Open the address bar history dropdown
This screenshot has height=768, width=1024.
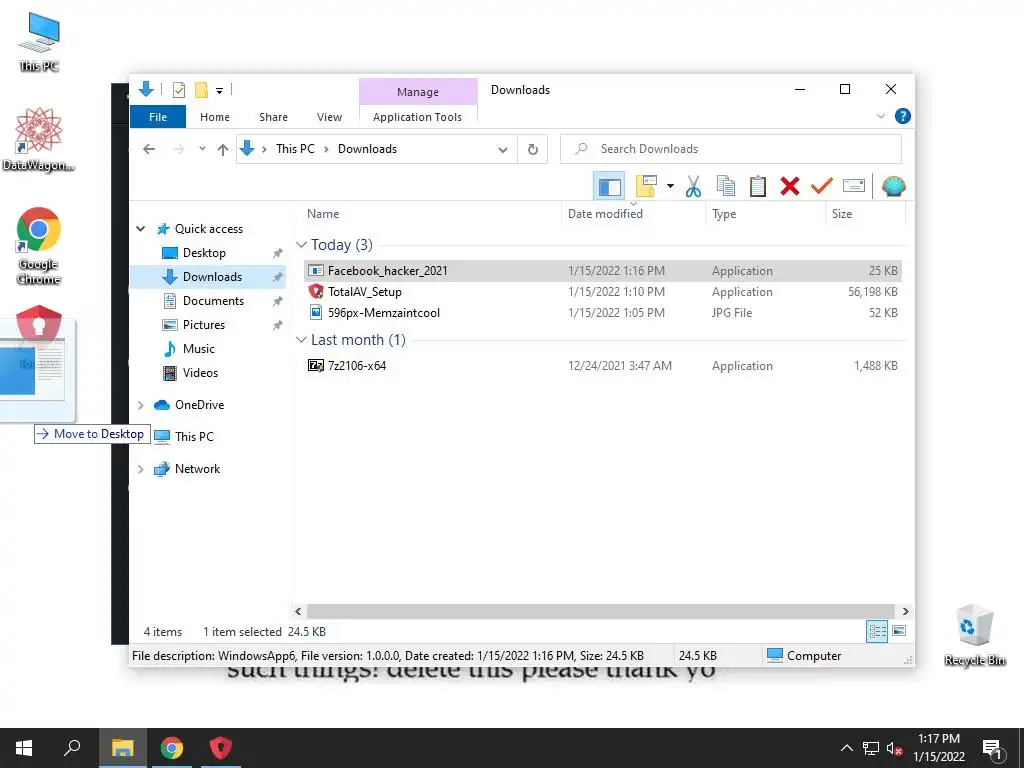503,150
